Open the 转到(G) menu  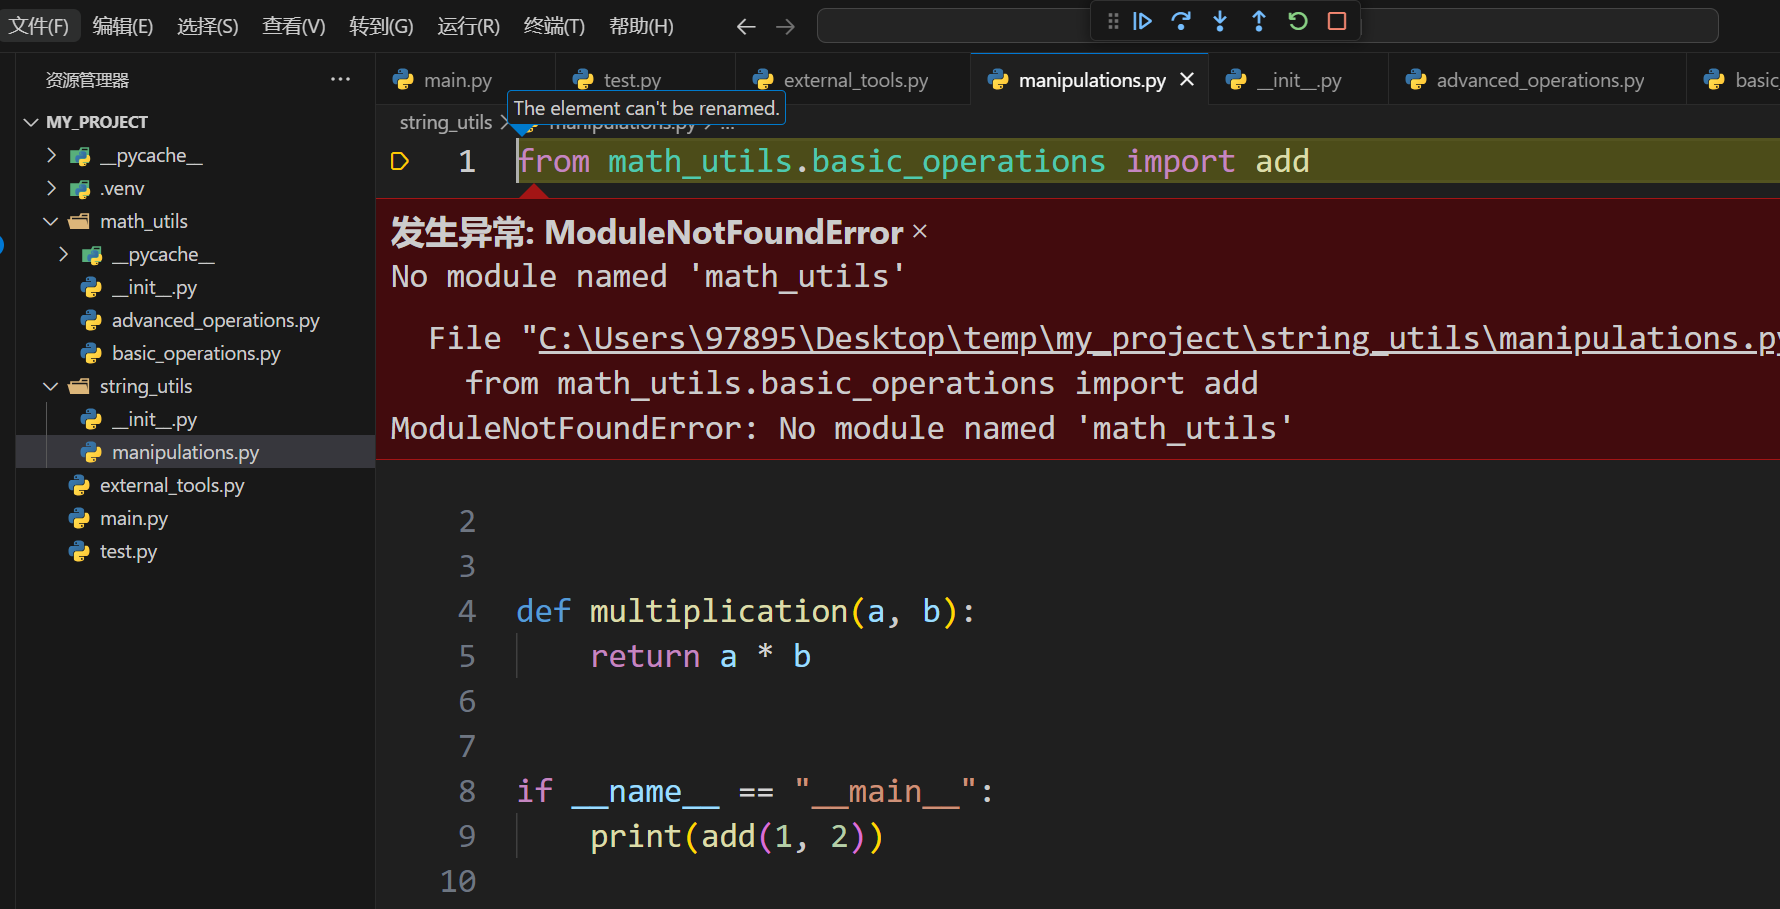[381, 26]
